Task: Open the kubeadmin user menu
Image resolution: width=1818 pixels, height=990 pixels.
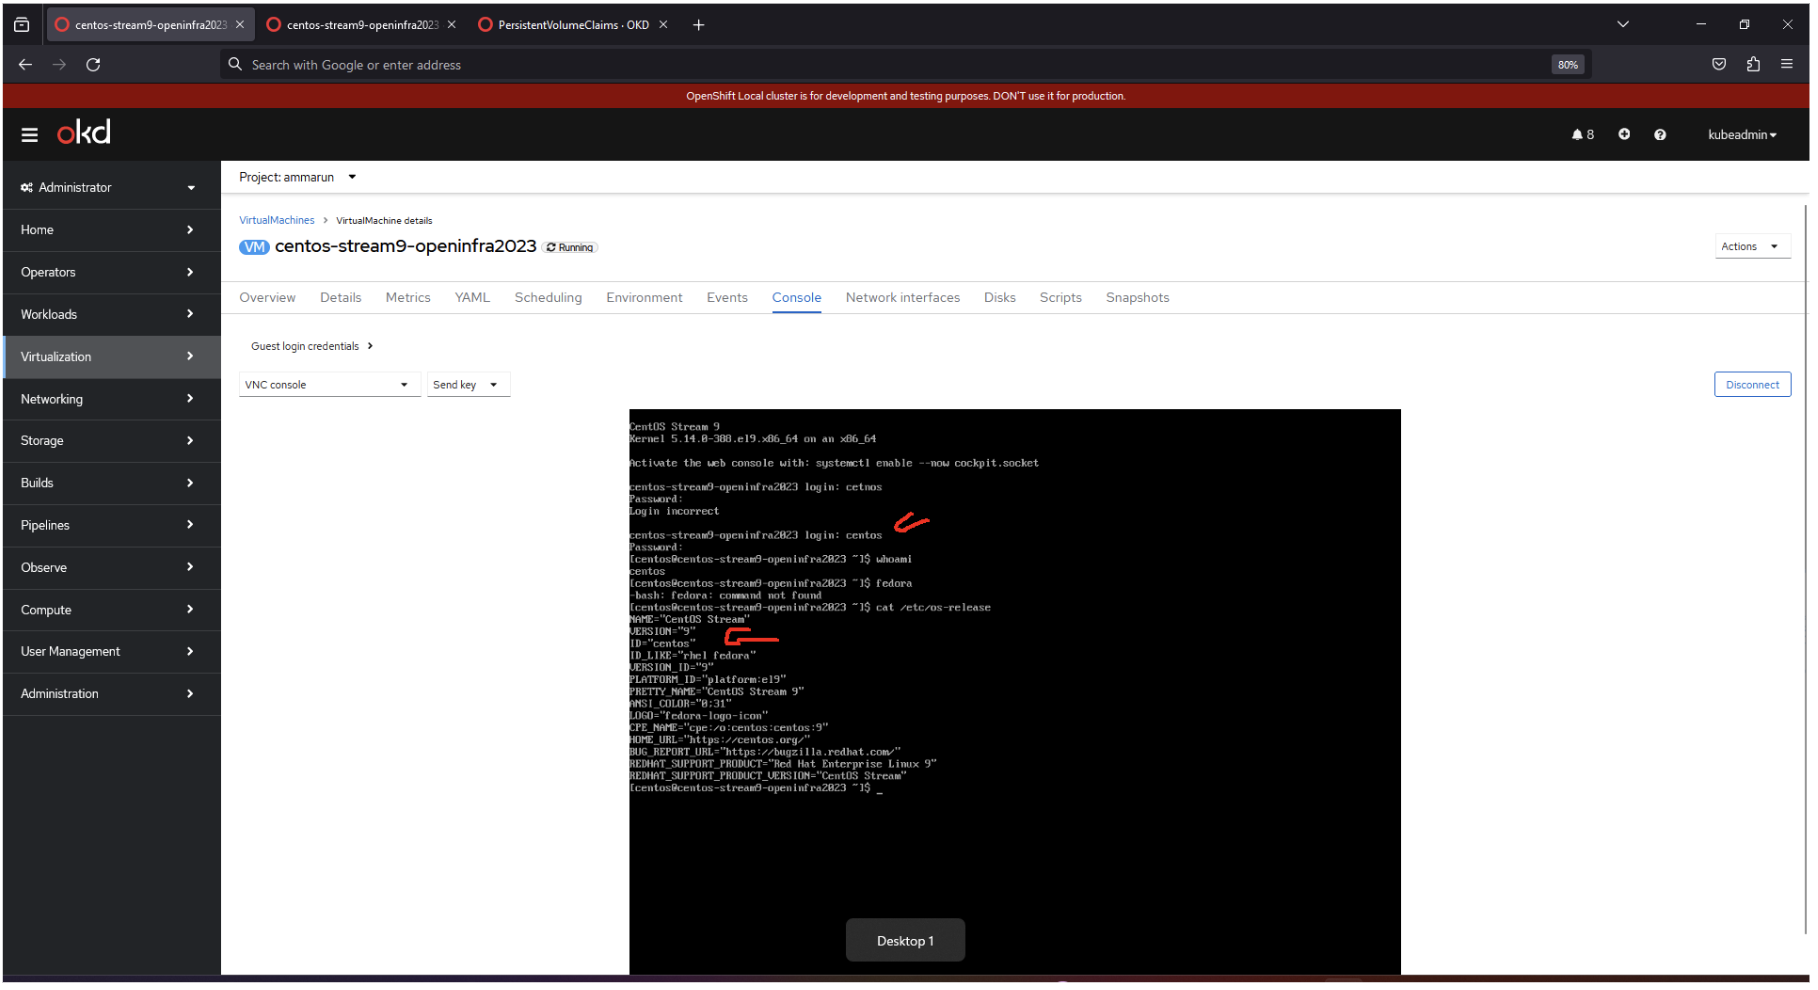Action: coord(1743,135)
